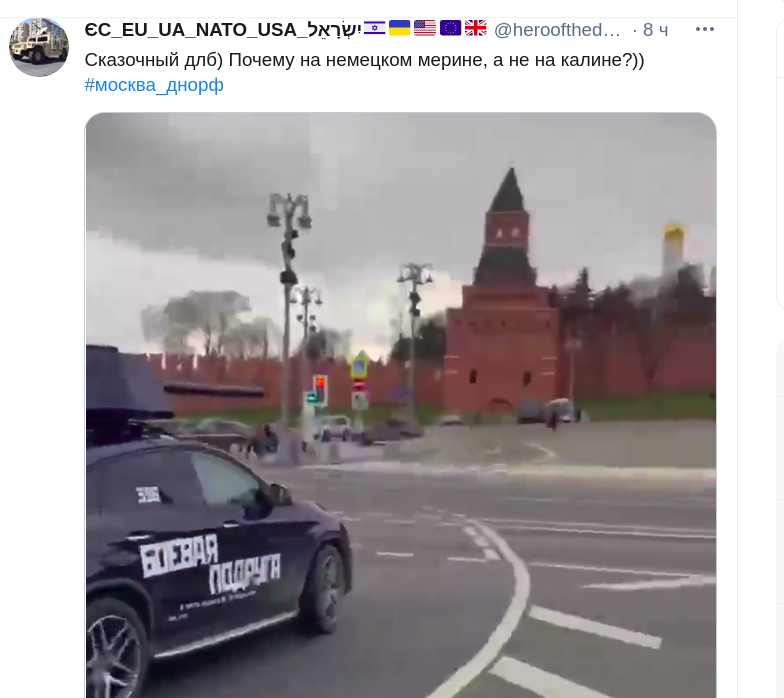
Task: Play the embedded Kremlin video
Action: tap(400, 405)
